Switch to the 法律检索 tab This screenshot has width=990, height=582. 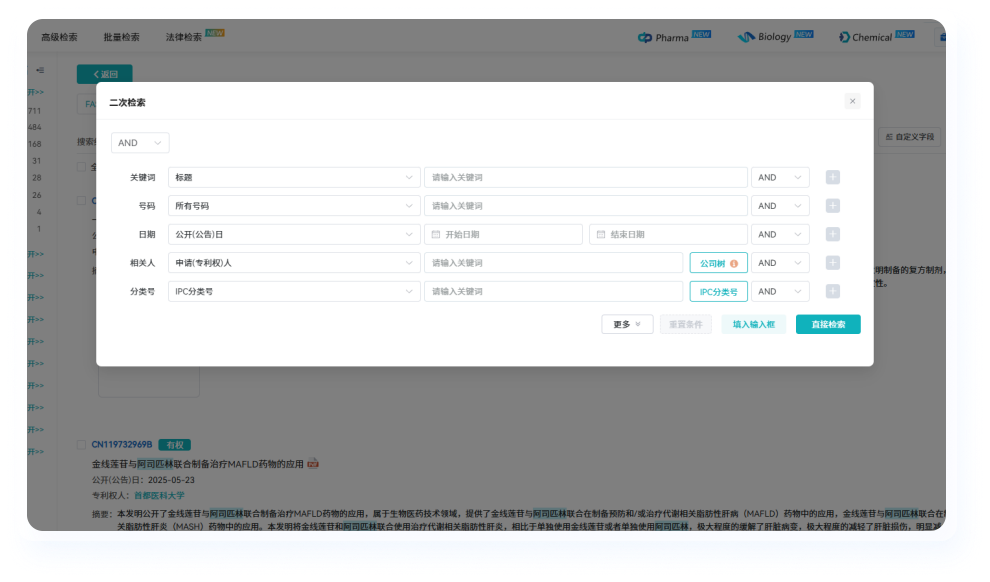coord(184,37)
